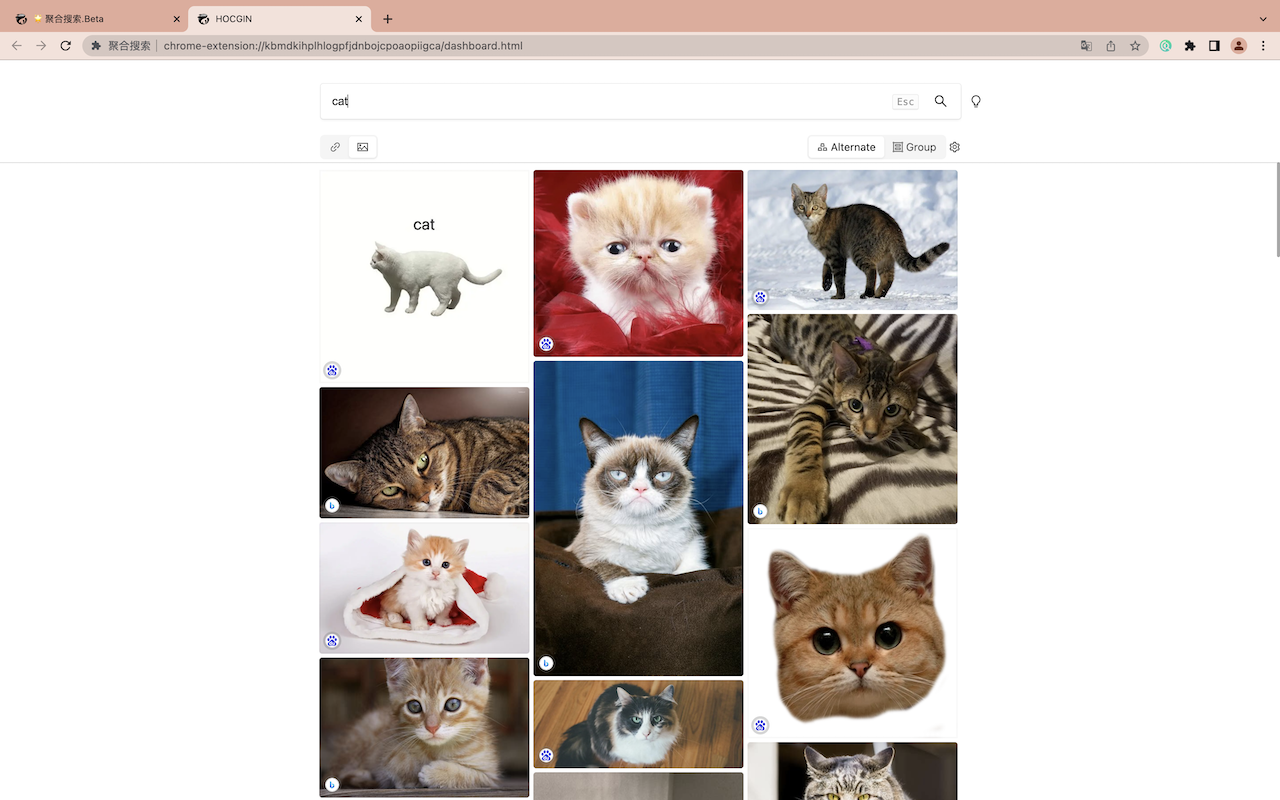Open the Chrome extensions puzzle menu
This screenshot has height=800, width=1280.
coord(1189,45)
